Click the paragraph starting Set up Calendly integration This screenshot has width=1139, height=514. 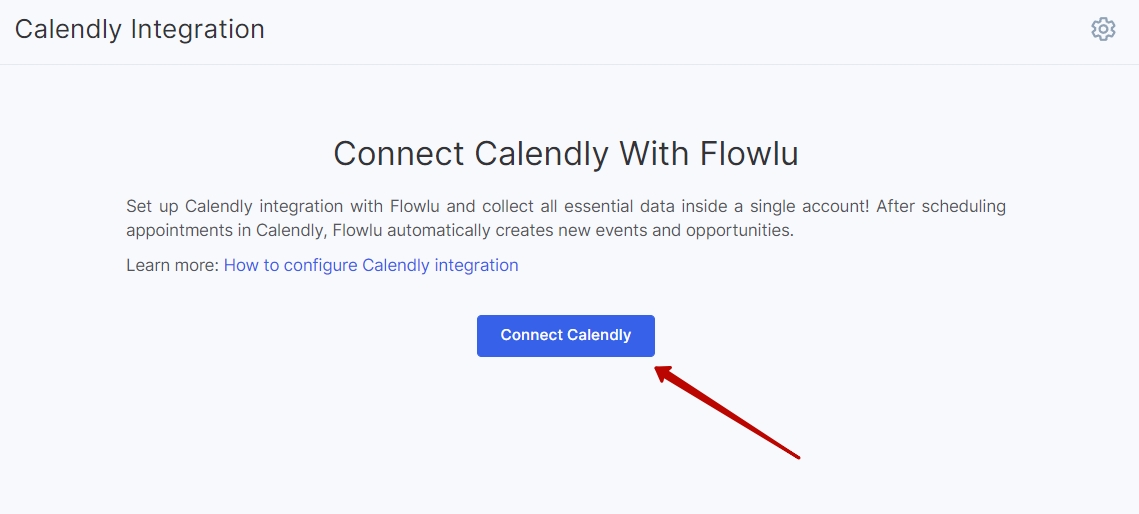(566, 219)
